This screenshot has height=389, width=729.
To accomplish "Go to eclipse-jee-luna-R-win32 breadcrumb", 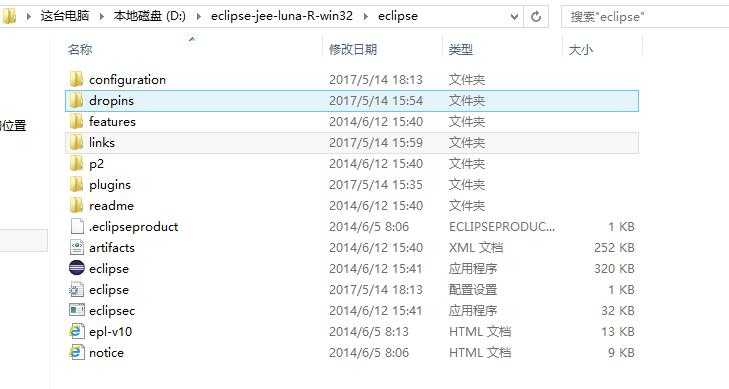I will tap(282, 16).
